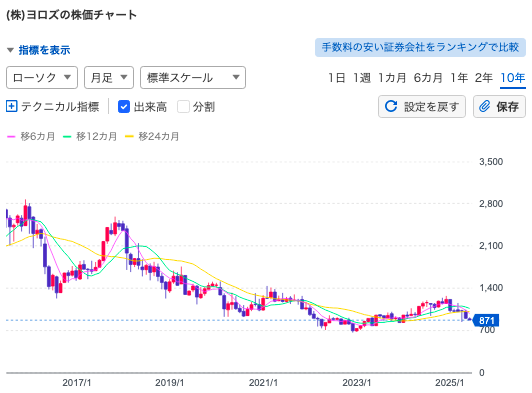Select the 1日 time range
This screenshot has width=532, height=393.
point(337,78)
